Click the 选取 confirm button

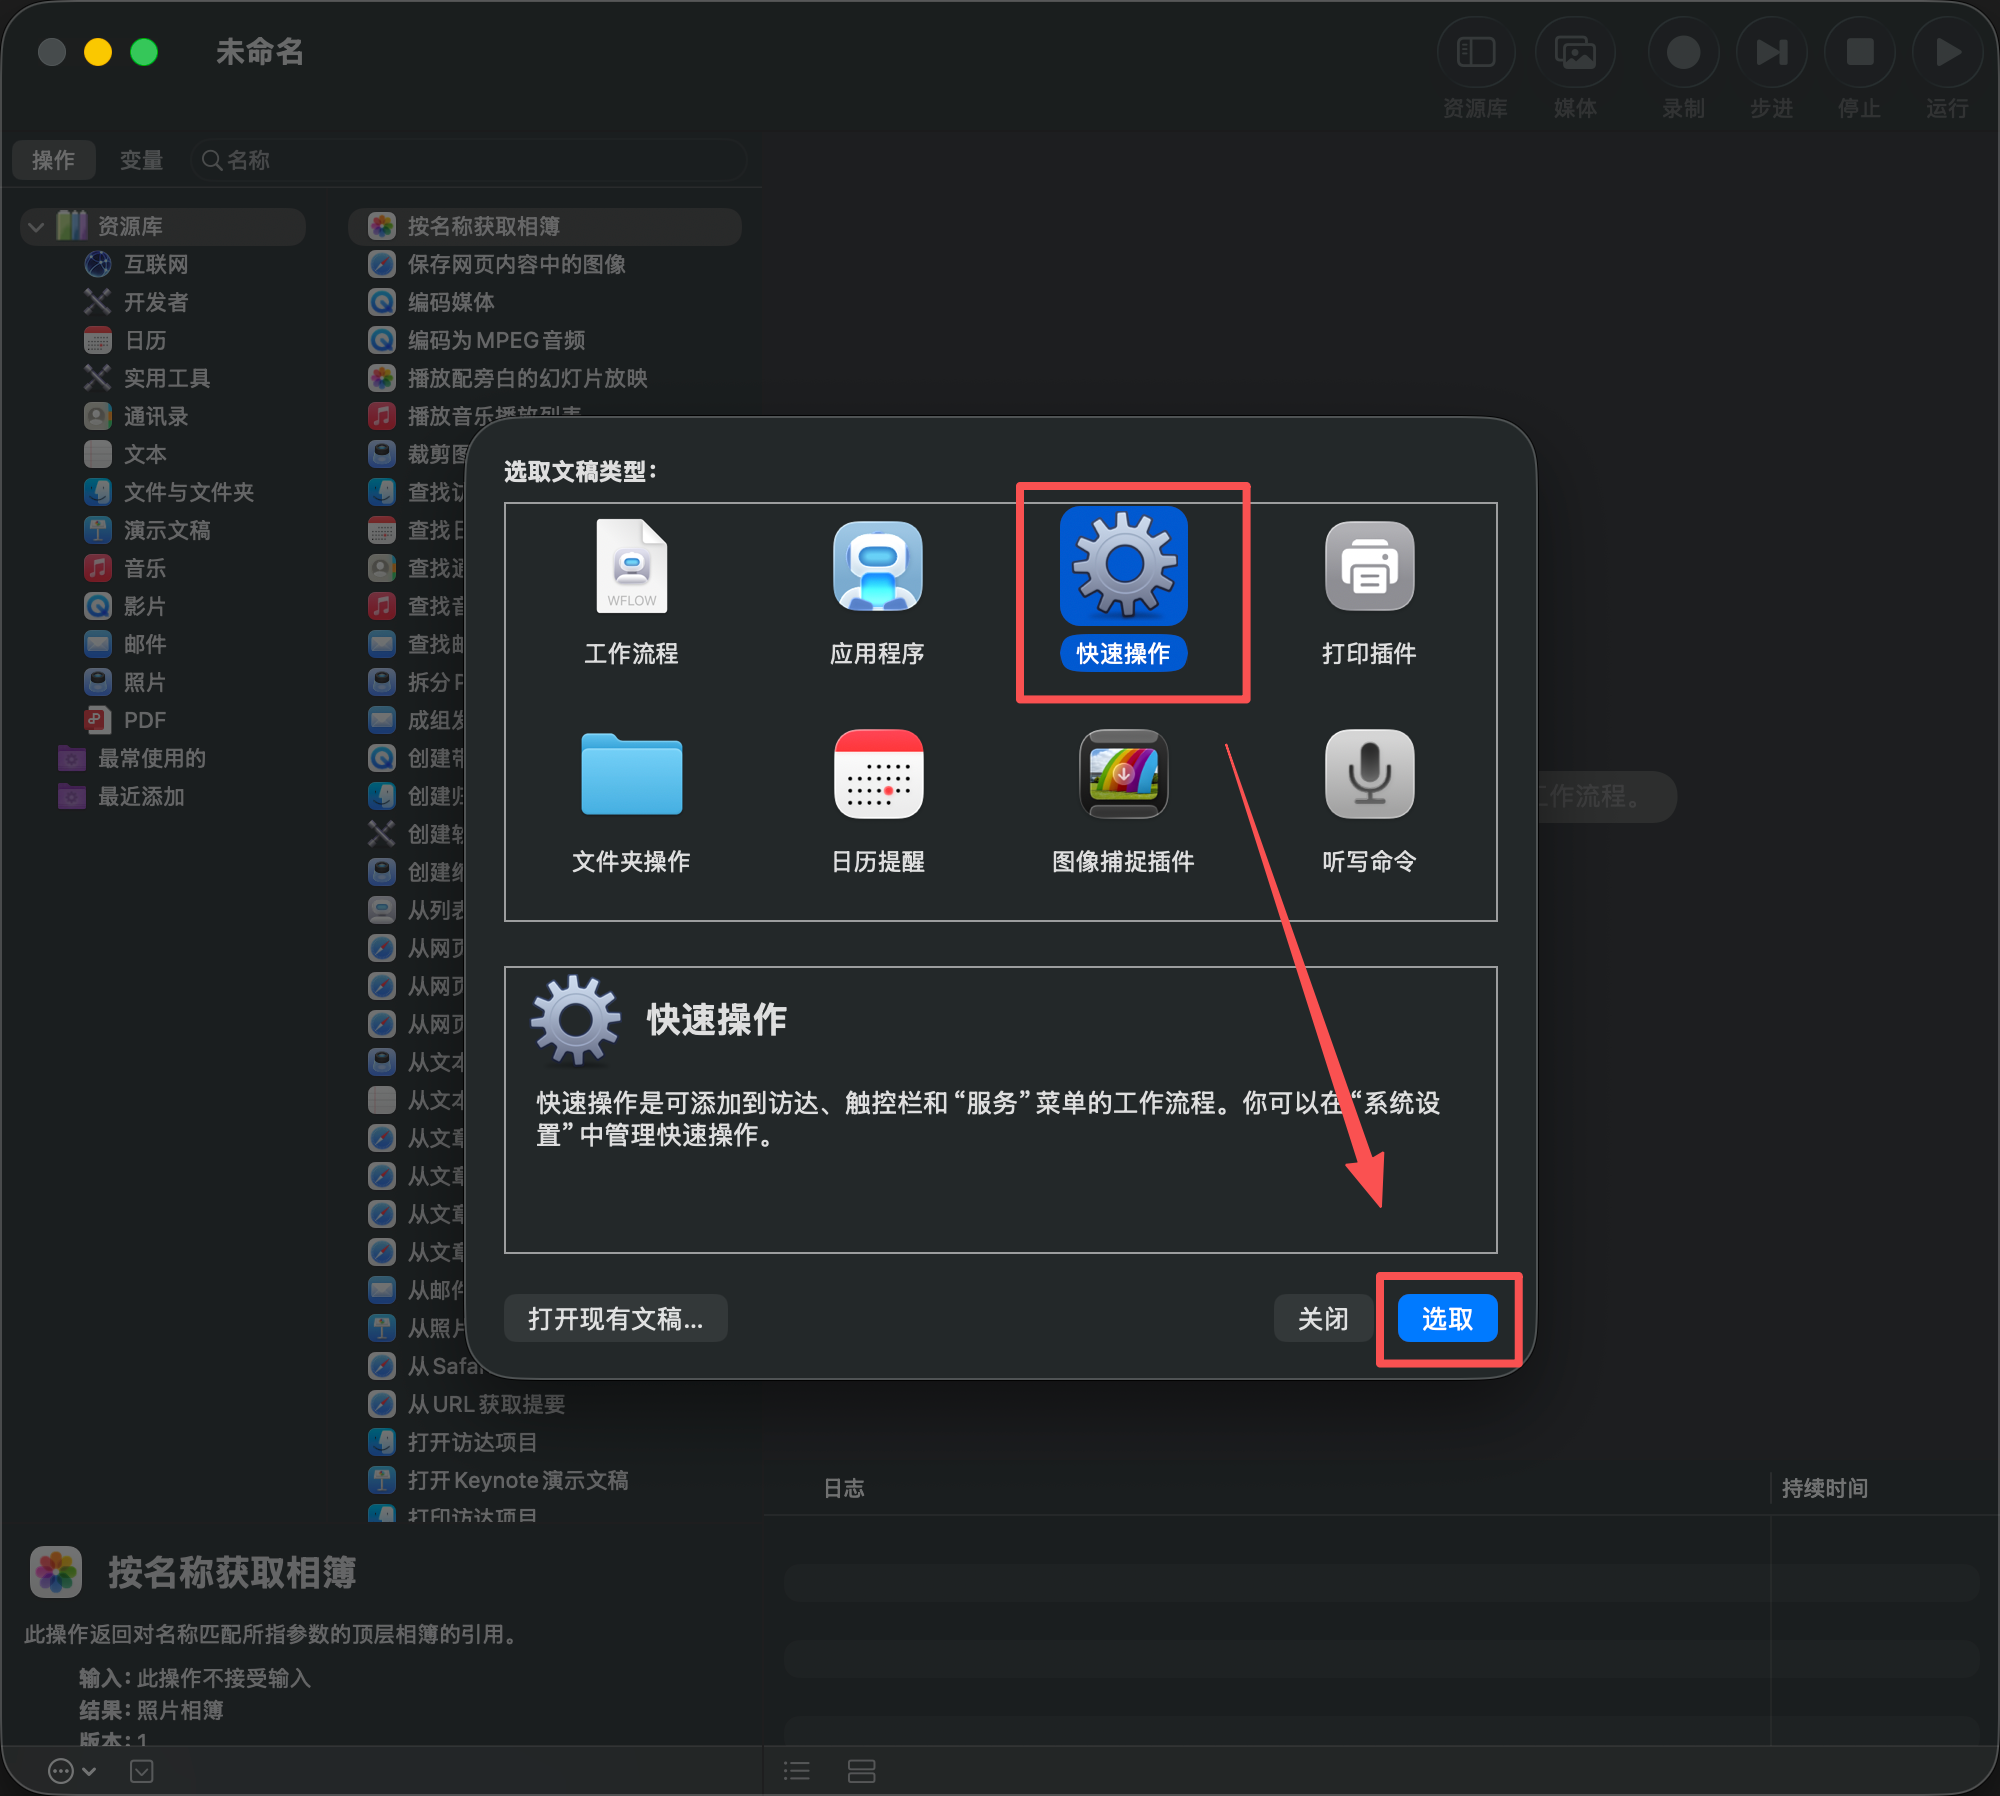click(x=1446, y=1319)
